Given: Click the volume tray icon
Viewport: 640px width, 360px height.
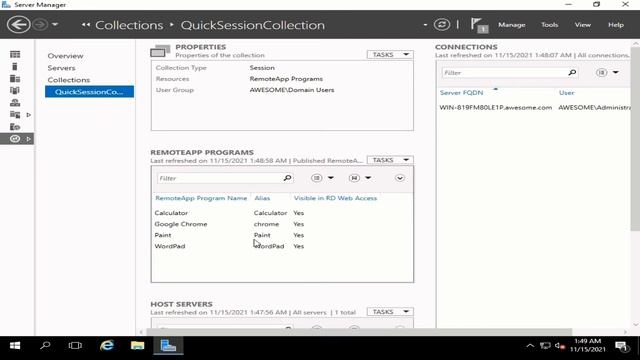Looking at the screenshot, I should 560,346.
